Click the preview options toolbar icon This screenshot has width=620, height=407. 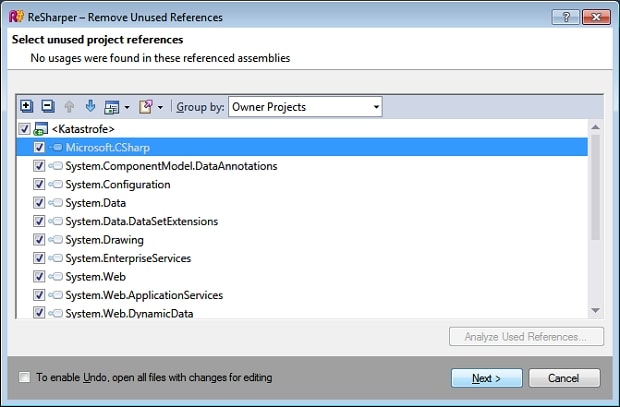tap(112, 107)
